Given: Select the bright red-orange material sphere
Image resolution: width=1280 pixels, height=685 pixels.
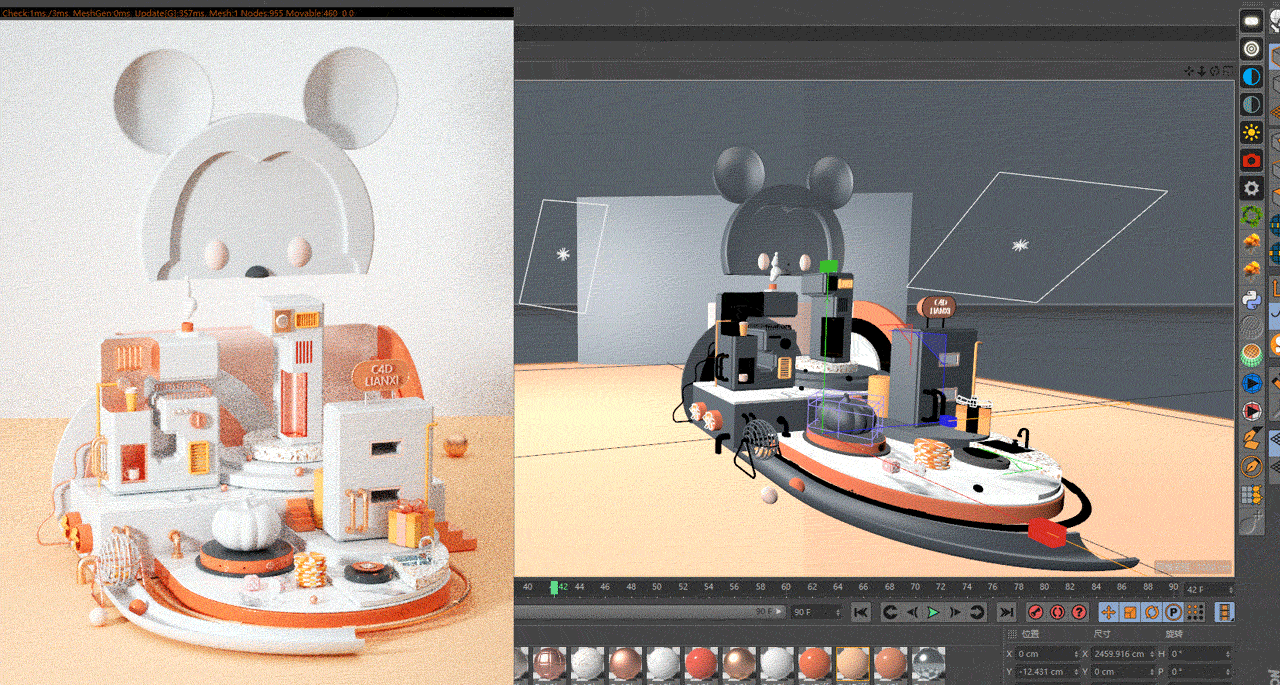Looking at the screenshot, I should point(700,664).
